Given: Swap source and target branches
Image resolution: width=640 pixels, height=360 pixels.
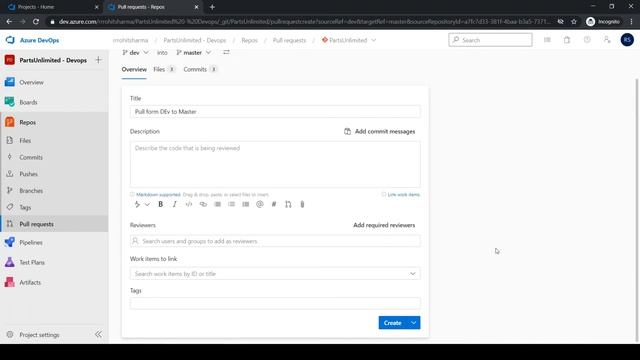Looking at the screenshot, I should tap(226, 52).
